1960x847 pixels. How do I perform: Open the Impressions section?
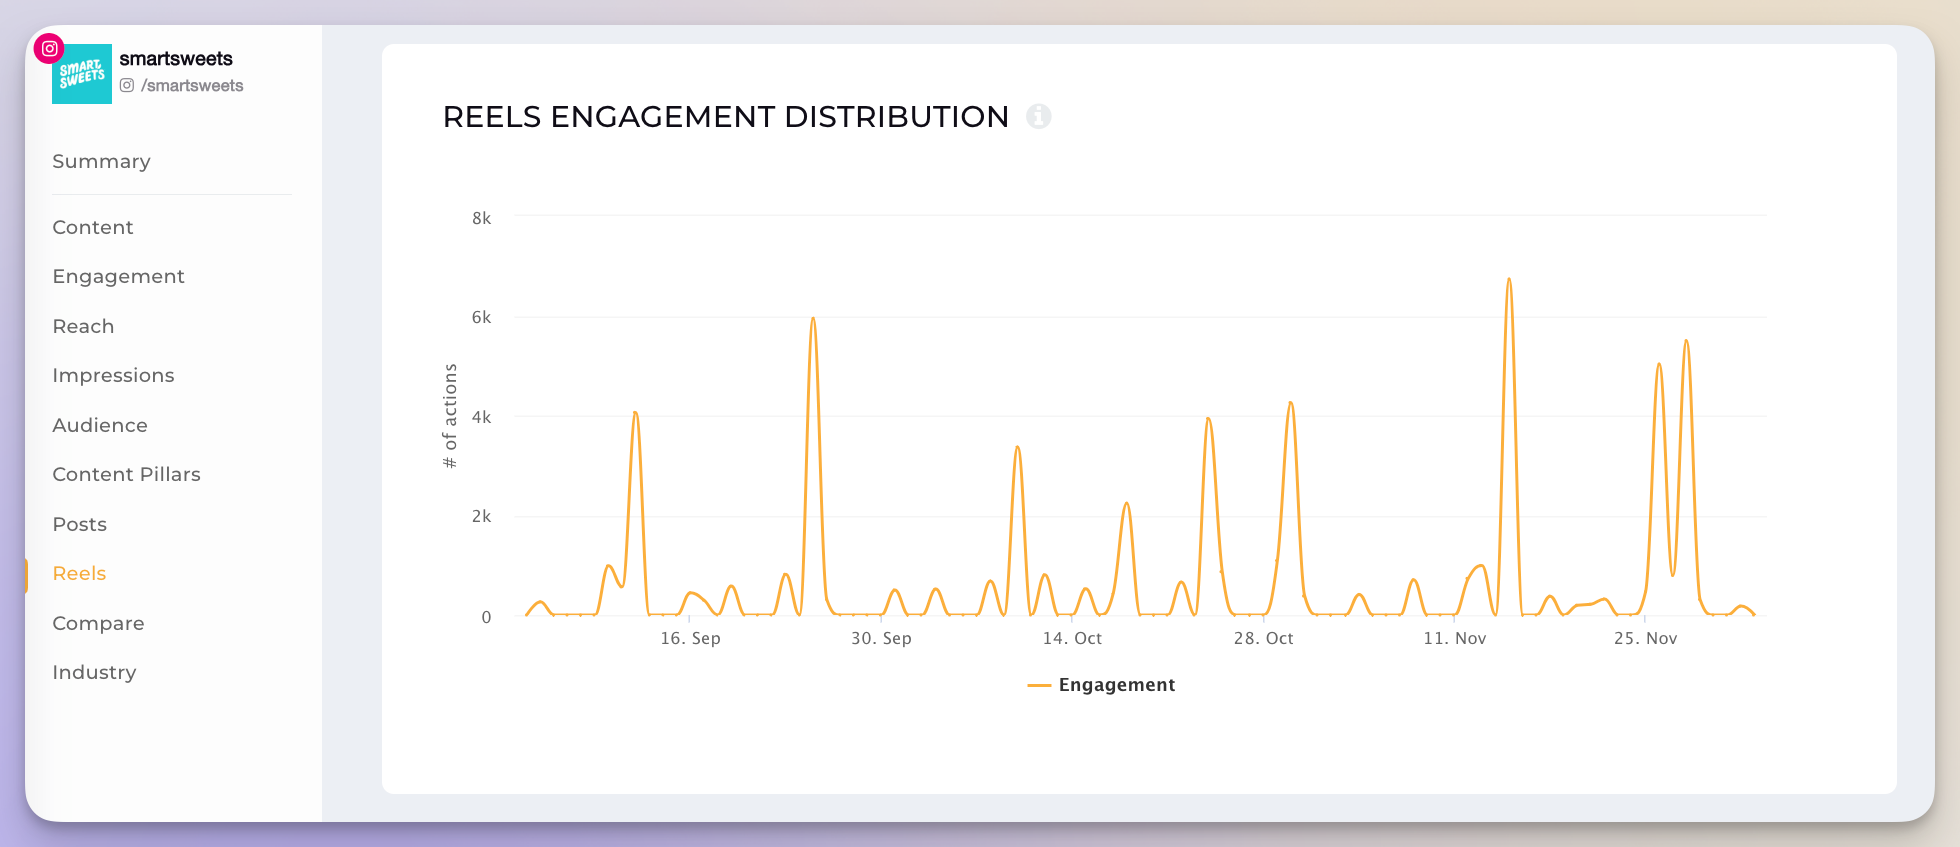pyautogui.click(x=113, y=376)
